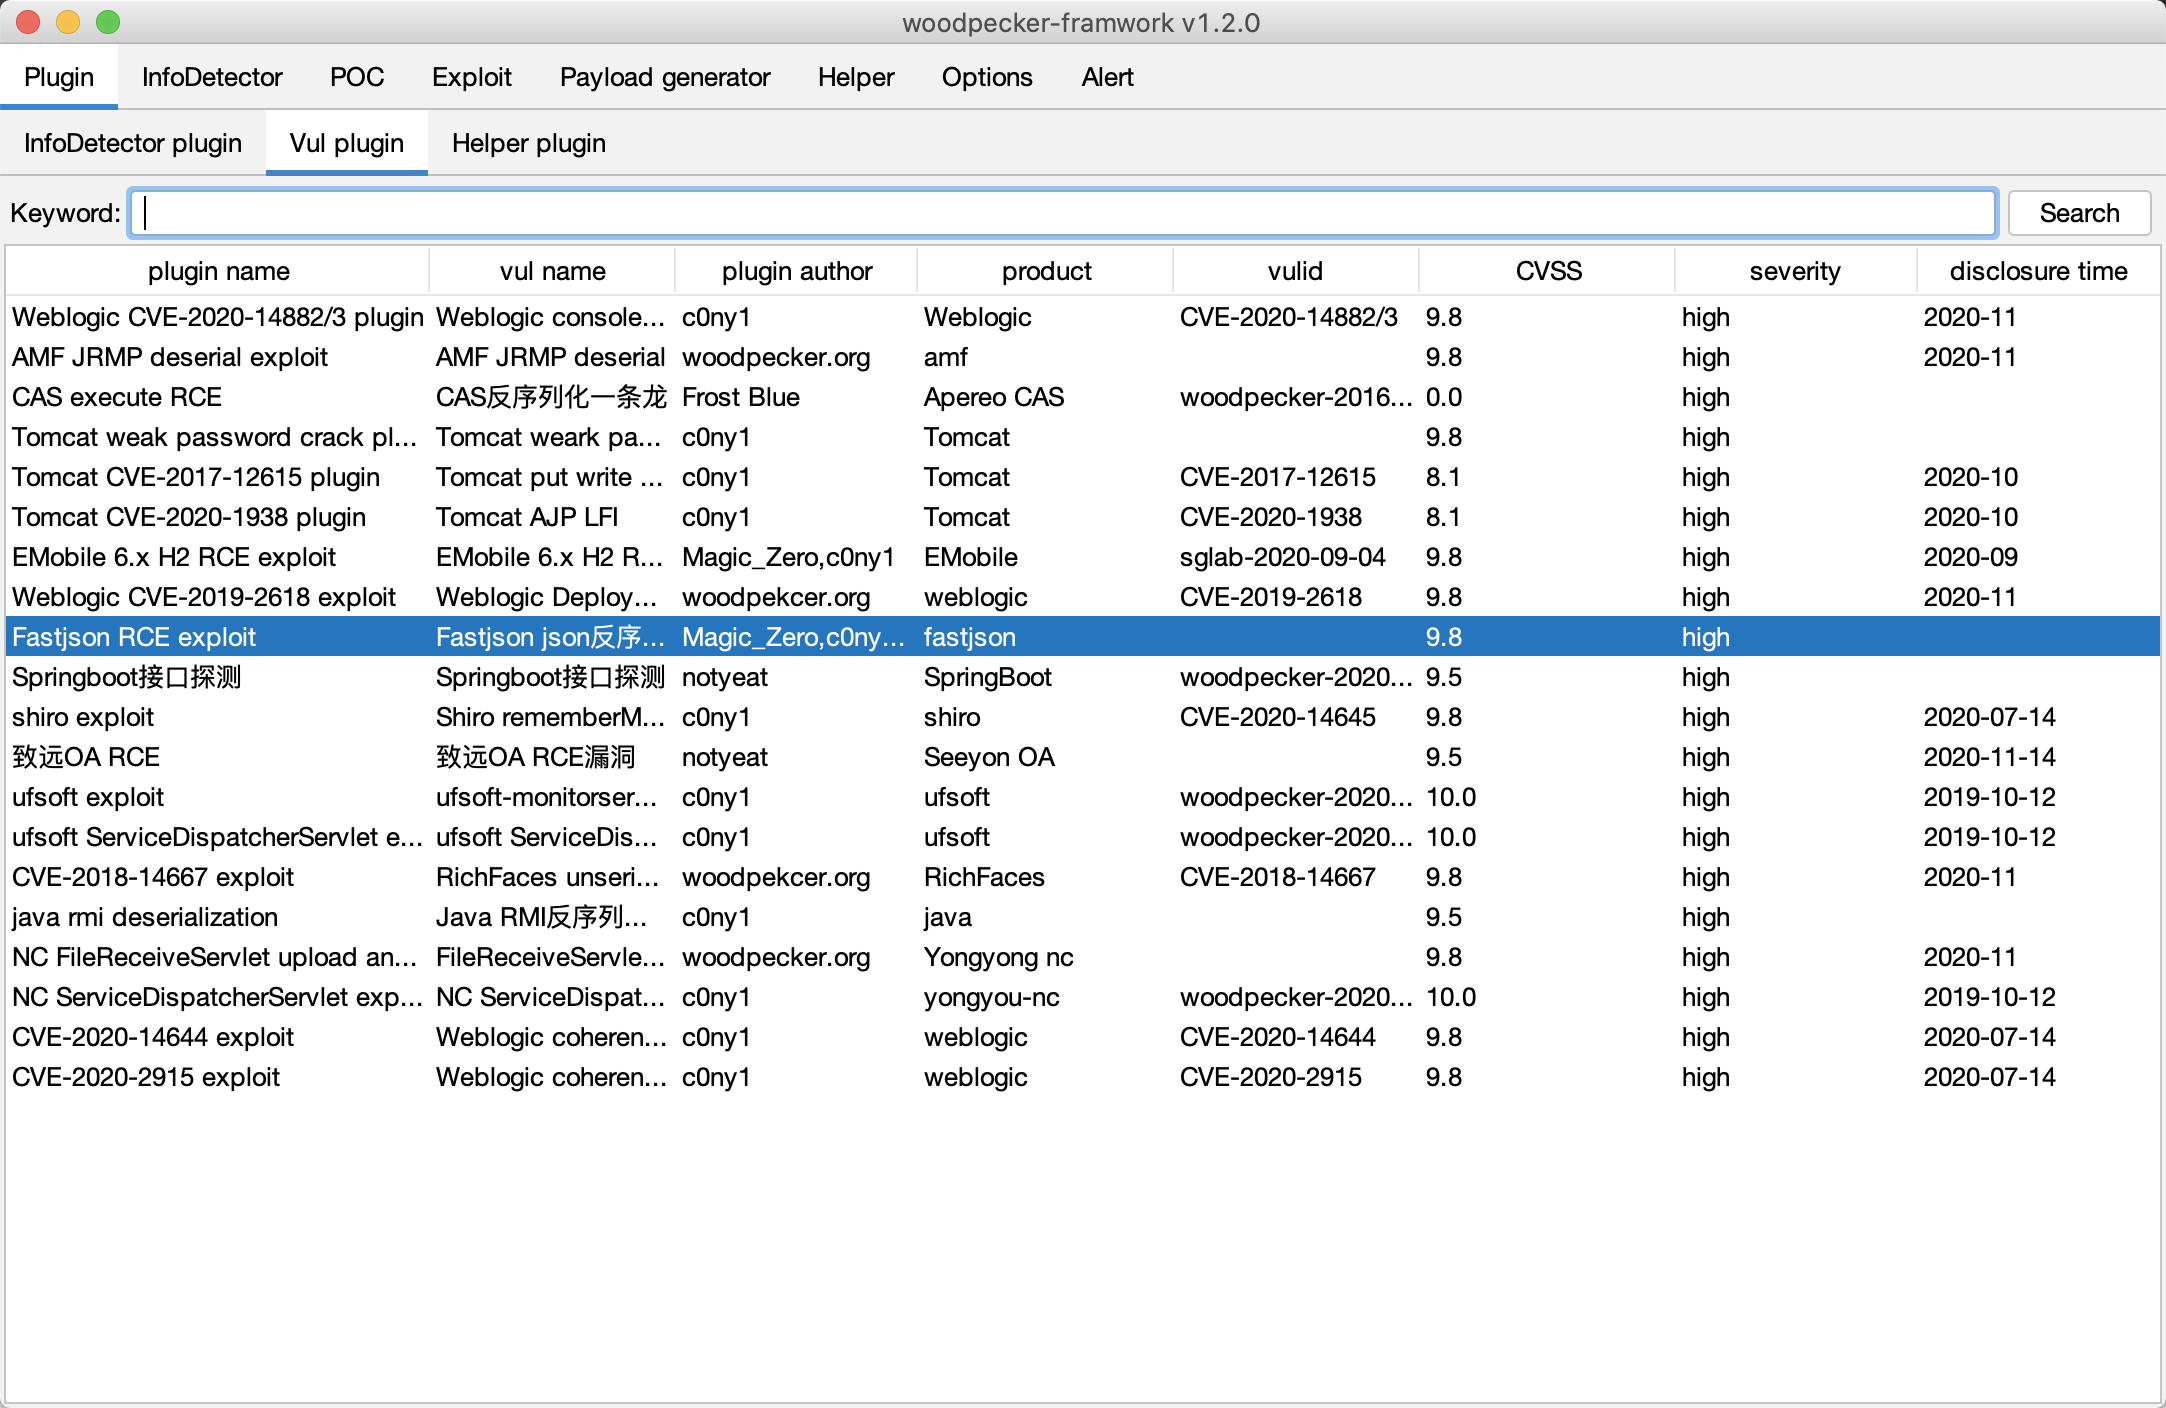The image size is (2166, 1408).
Task: Open the InfoDetector main tab
Action: click(x=212, y=77)
